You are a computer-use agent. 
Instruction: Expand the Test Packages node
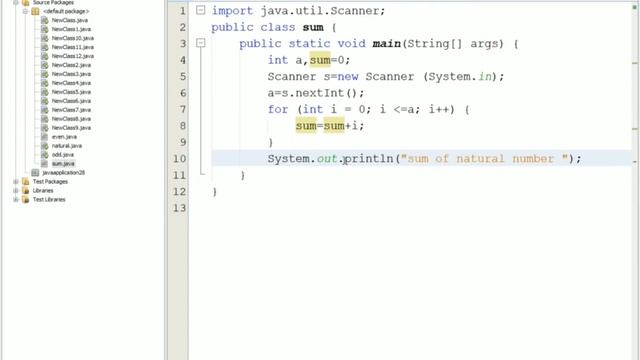16,182
